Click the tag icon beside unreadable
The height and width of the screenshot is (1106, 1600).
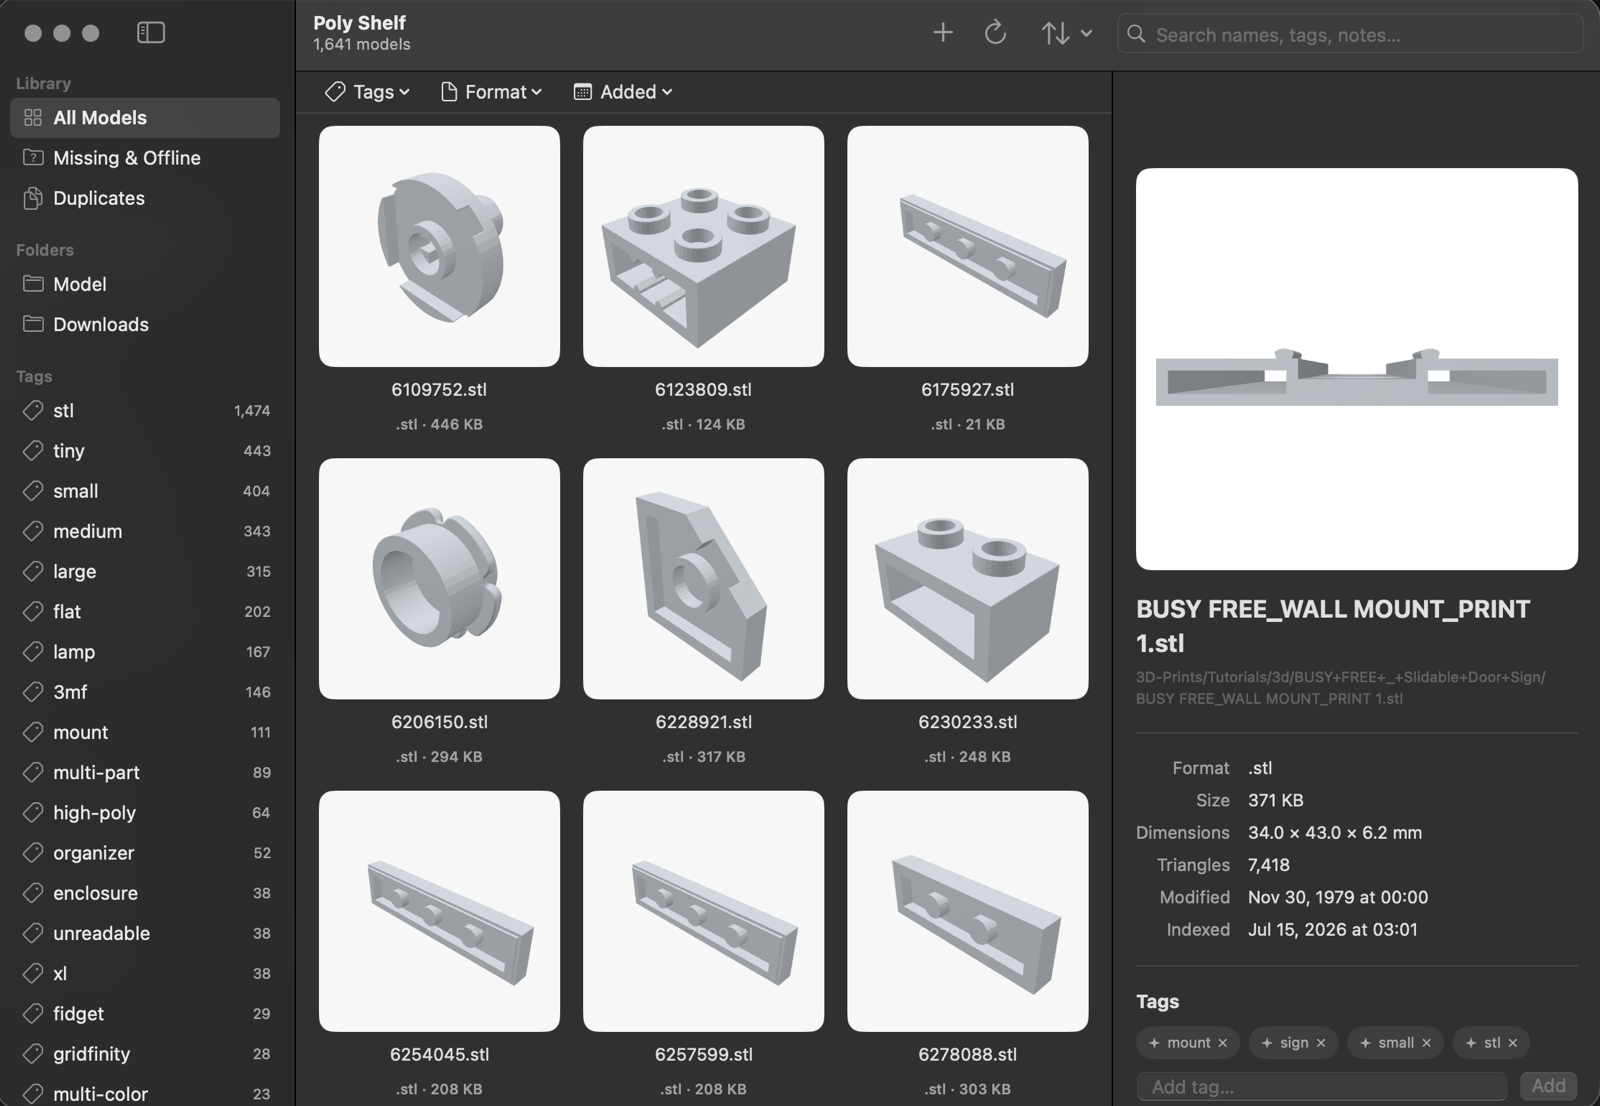coord(33,933)
